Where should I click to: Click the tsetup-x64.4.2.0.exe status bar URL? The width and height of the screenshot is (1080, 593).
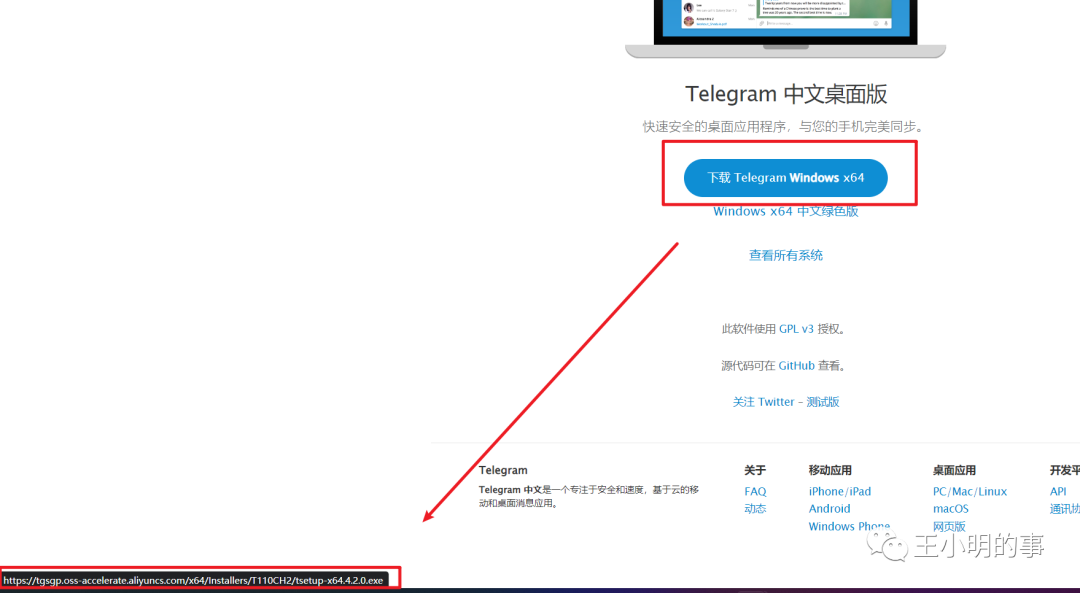[x=194, y=581]
